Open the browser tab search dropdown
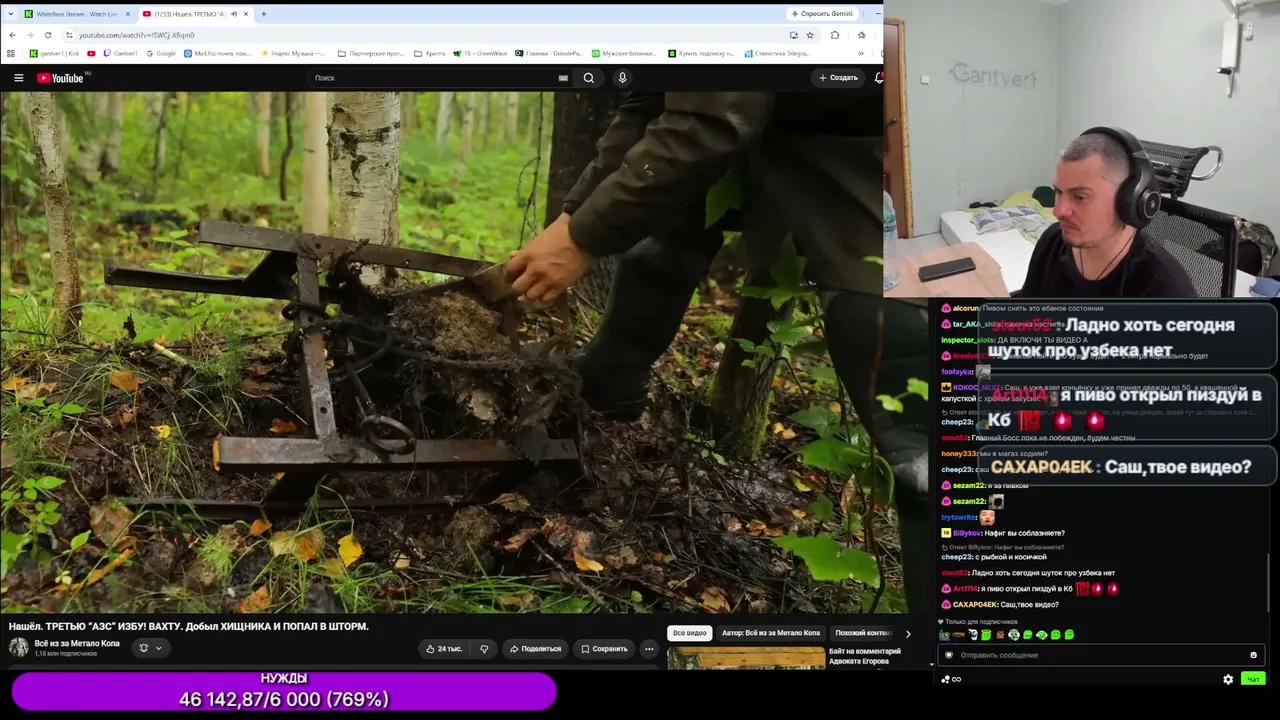Image resolution: width=1280 pixels, height=720 pixels. 11,14
